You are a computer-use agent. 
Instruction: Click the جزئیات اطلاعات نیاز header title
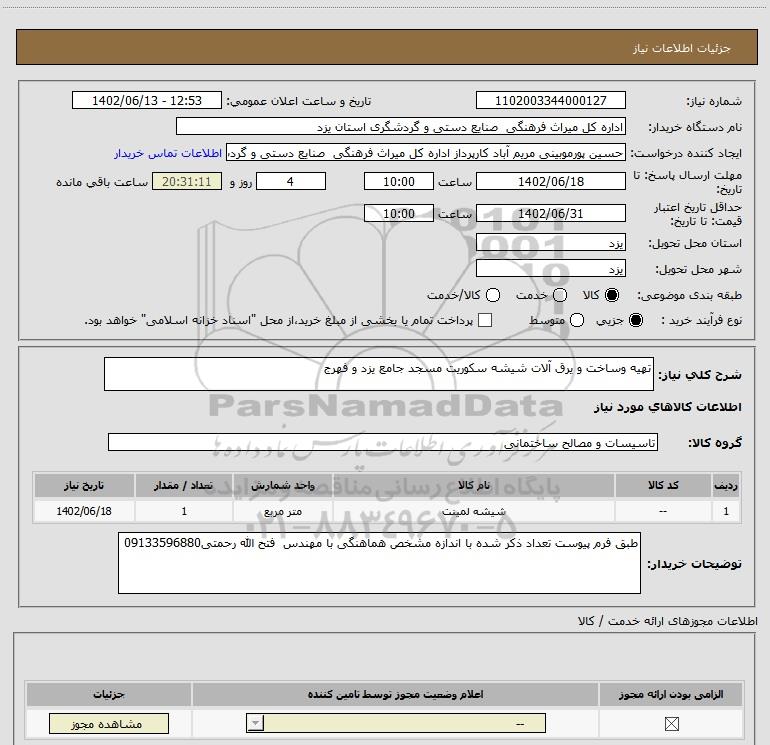(x=682, y=48)
